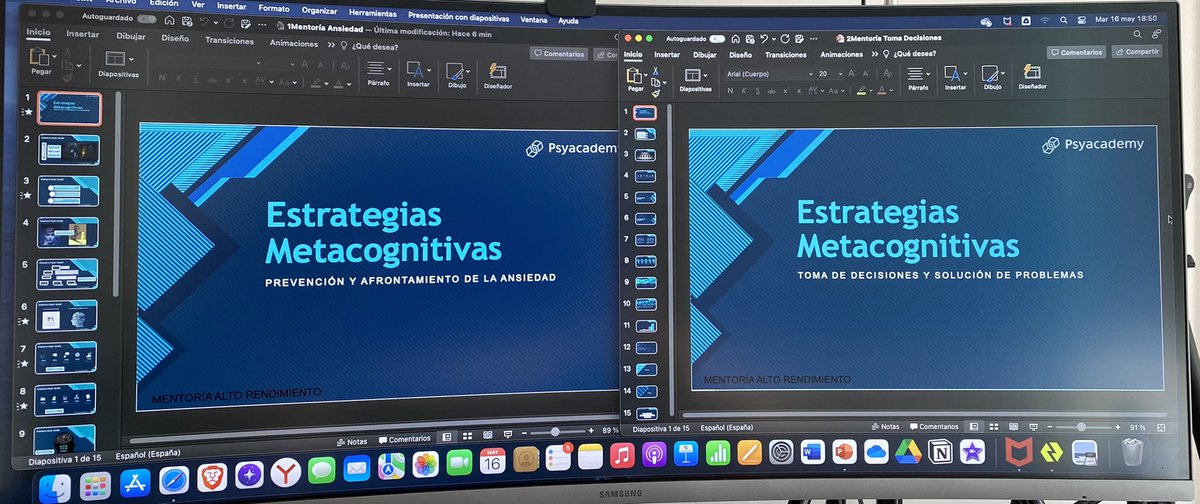The height and width of the screenshot is (504, 1200).
Task: Click Compartir button in right window
Action: (x=1136, y=51)
